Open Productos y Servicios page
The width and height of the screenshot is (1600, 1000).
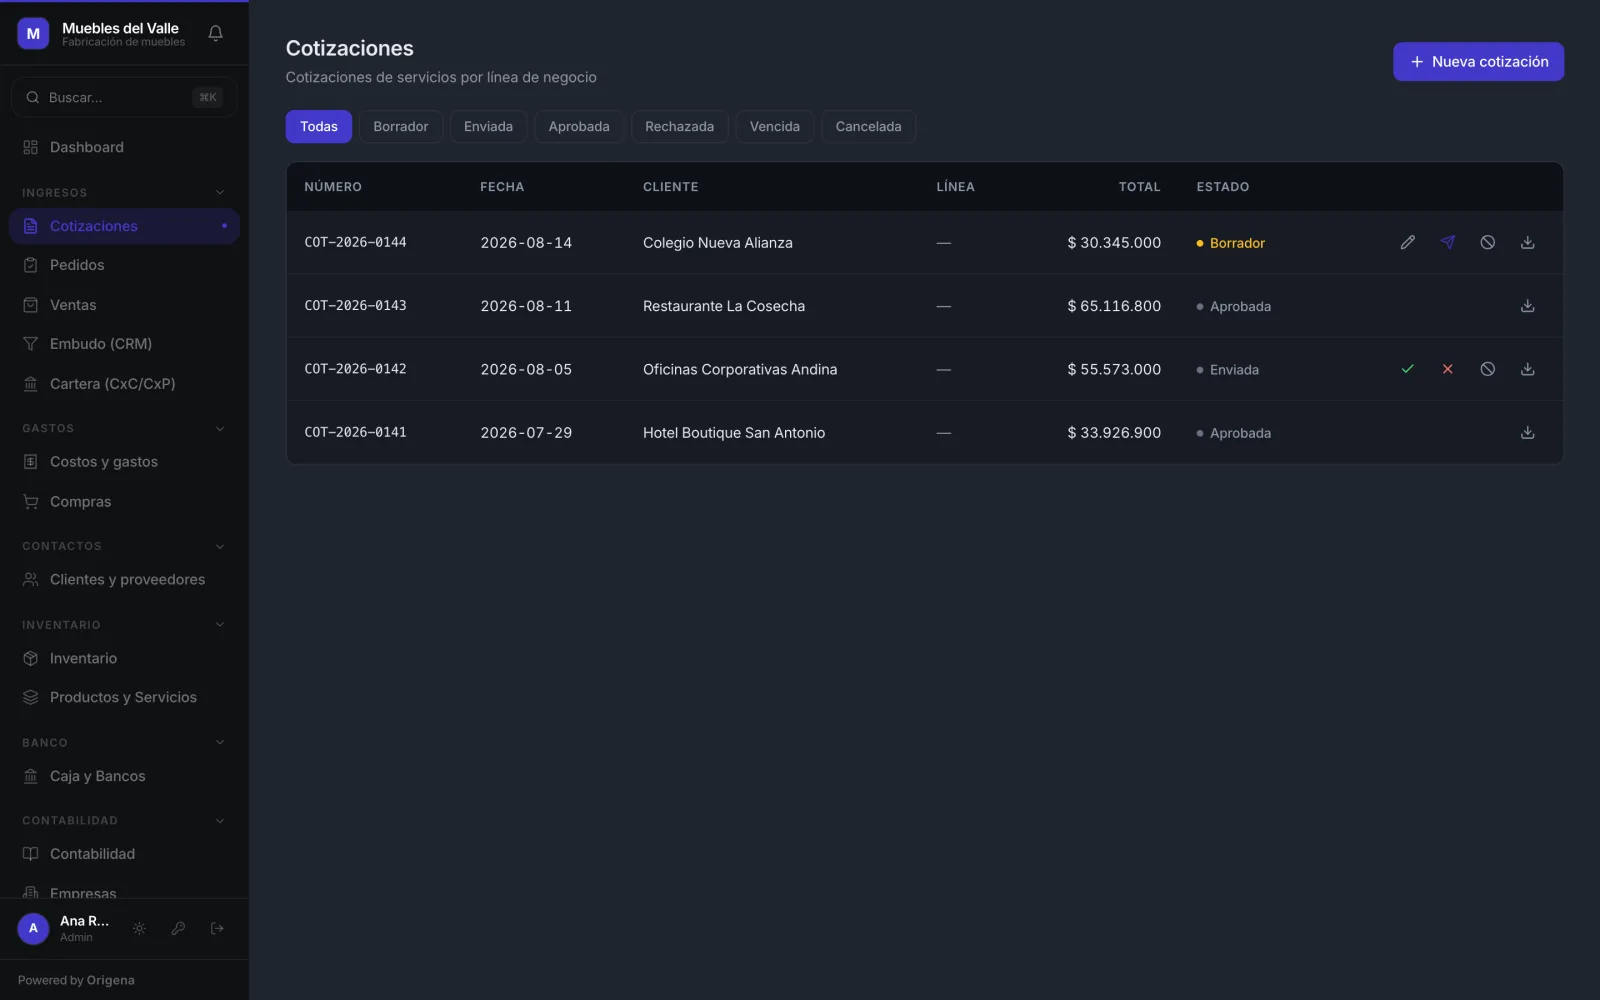tap(124, 698)
